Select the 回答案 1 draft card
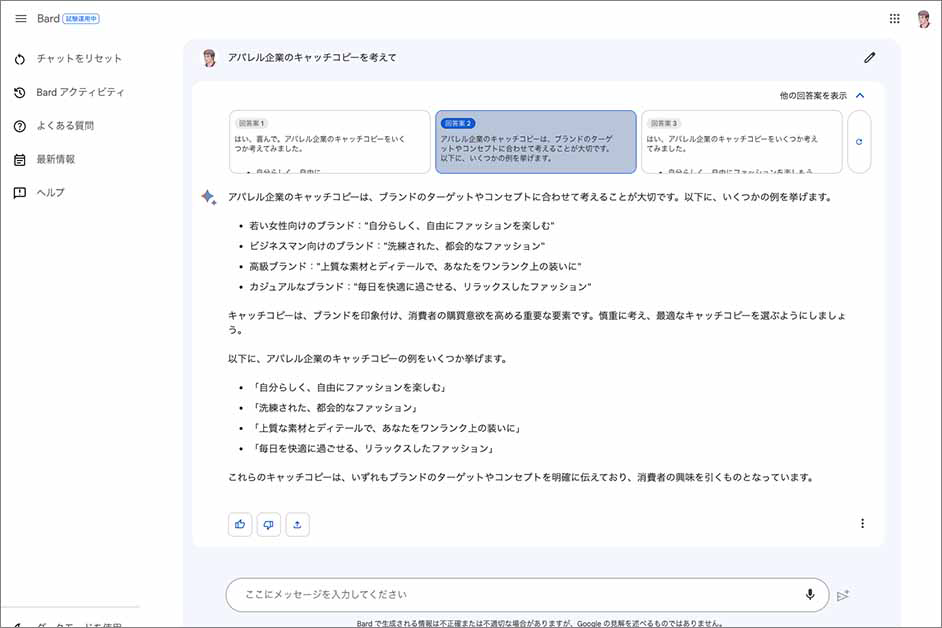Screen dimensions: 942x628 (x=329, y=141)
